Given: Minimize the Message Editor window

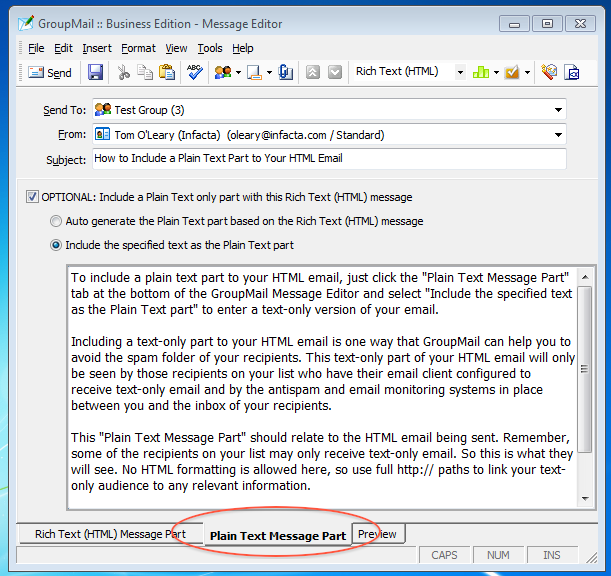Looking at the screenshot, I should coord(514,24).
